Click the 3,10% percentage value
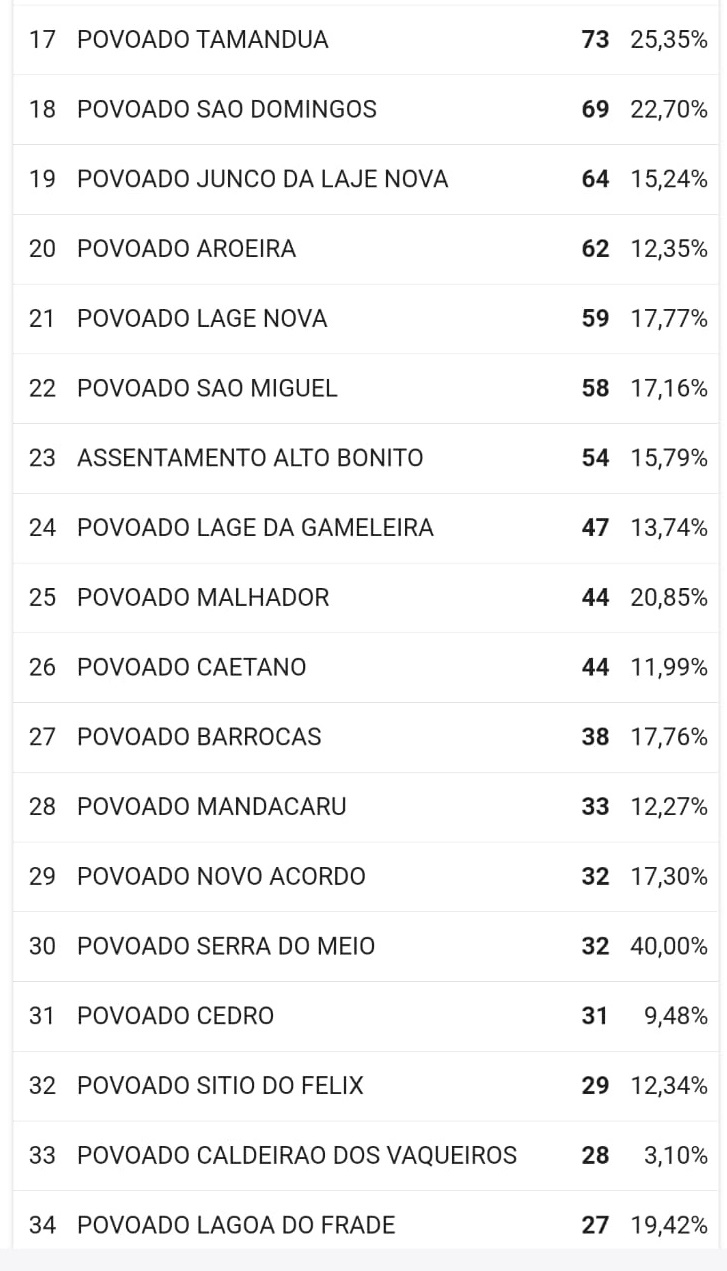 [676, 1156]
